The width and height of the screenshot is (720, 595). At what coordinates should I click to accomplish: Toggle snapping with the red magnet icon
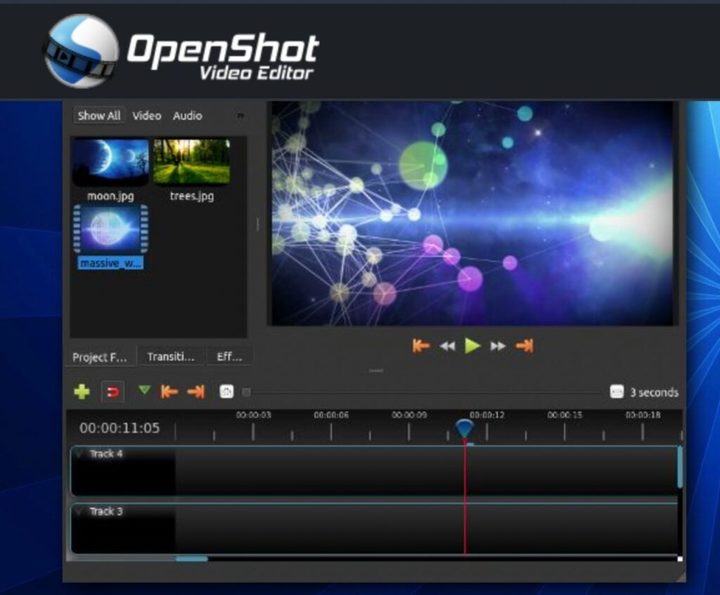[x=112, y=392]
